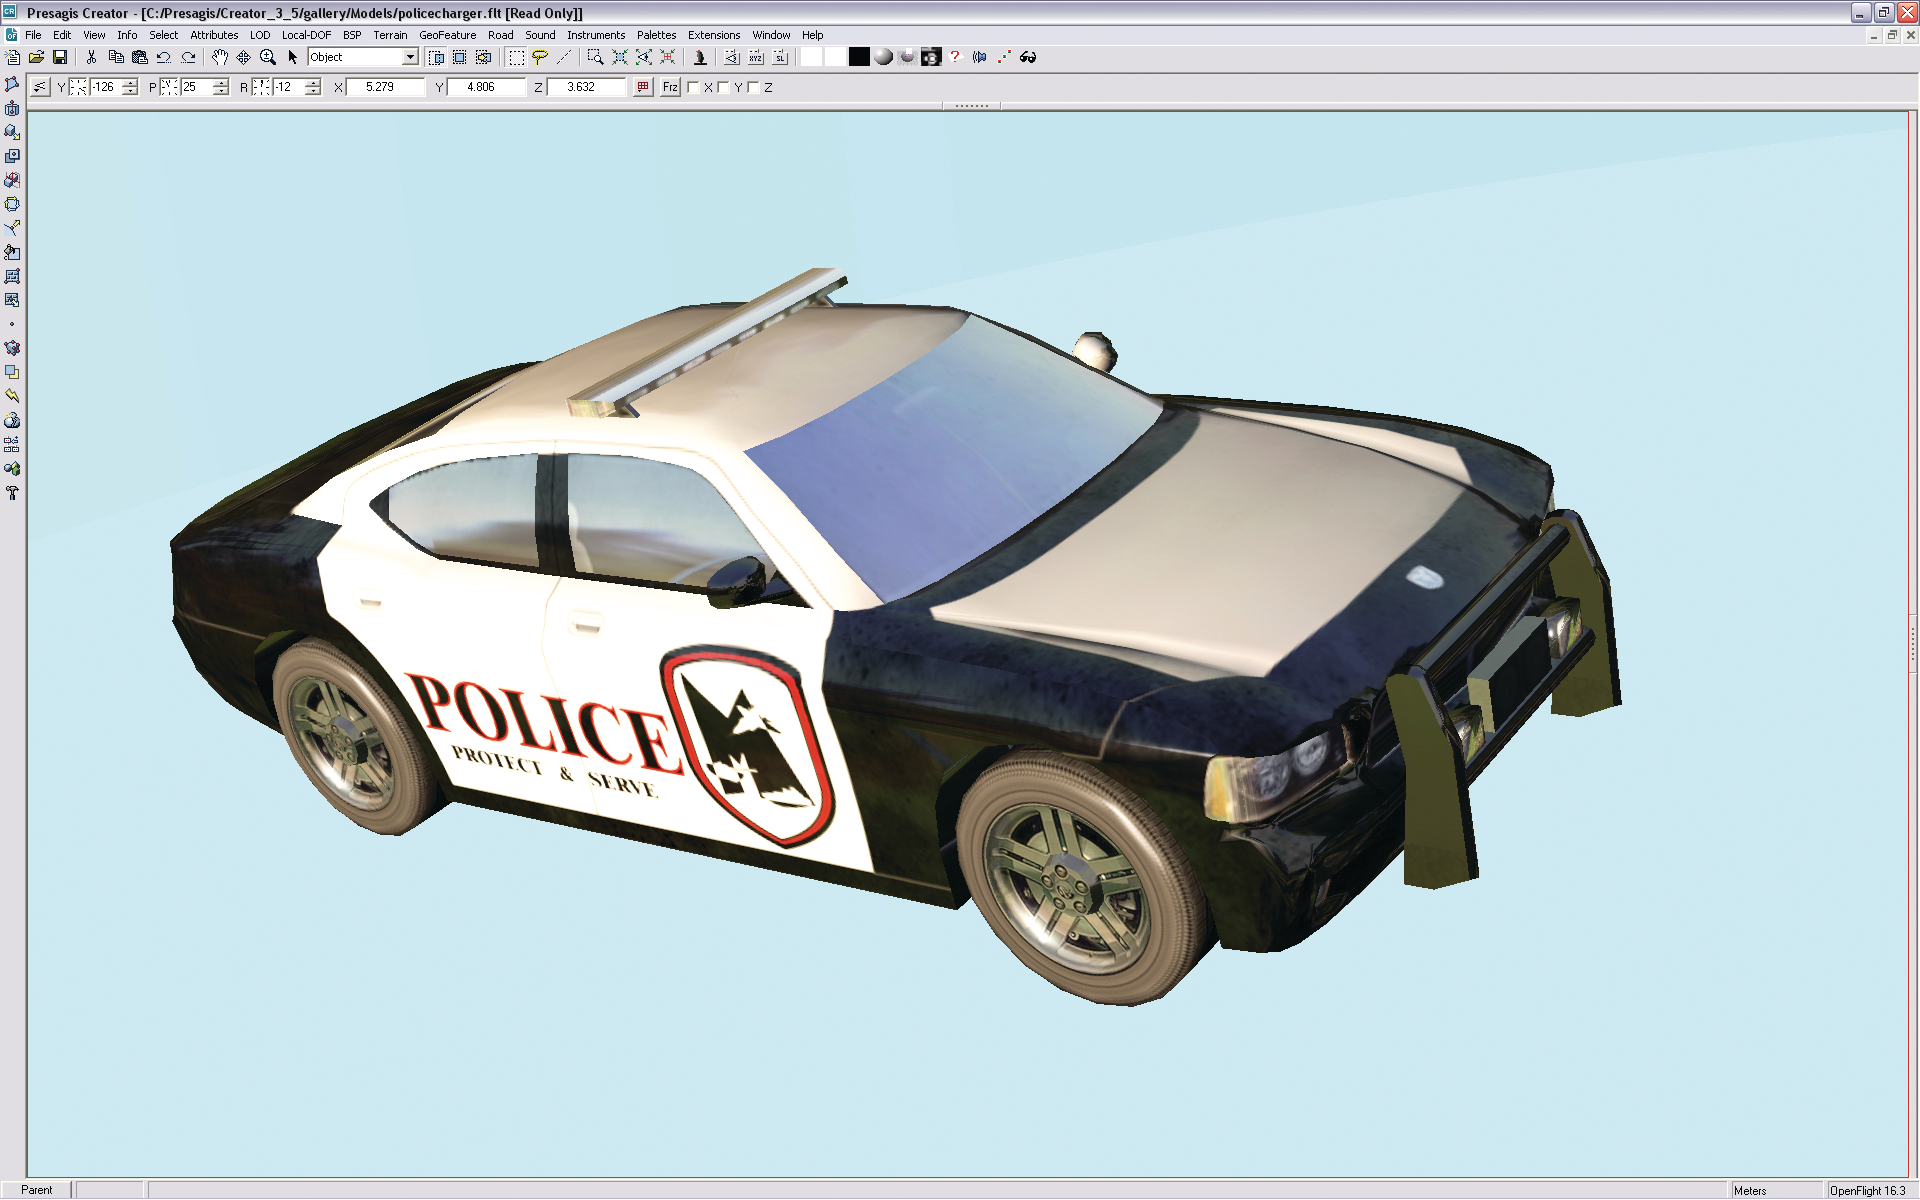Open the Palettes menu
The width and height of the screenshot is (1920, 1200).
coord(656,35)
